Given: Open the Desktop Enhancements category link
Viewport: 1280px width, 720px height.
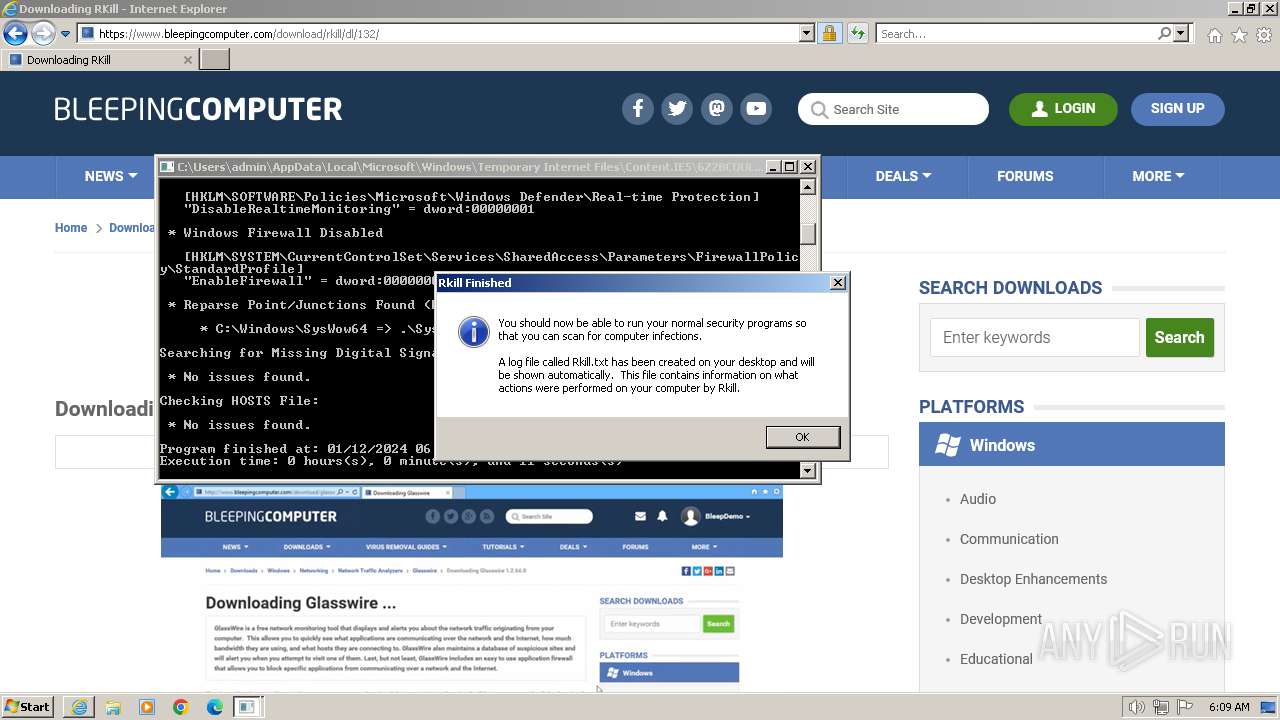Looking at the screenshot, I should 1033,579.
